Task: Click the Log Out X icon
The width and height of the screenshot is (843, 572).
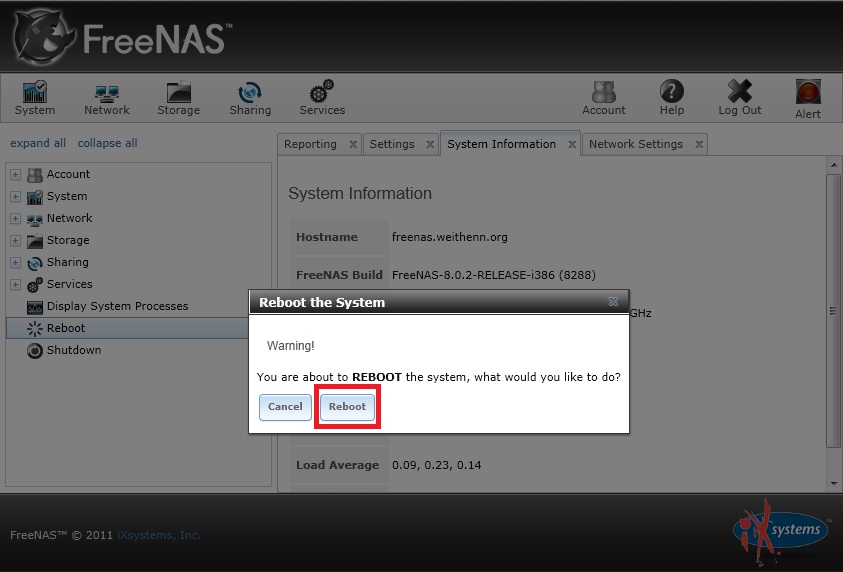Action: point(740,91)
